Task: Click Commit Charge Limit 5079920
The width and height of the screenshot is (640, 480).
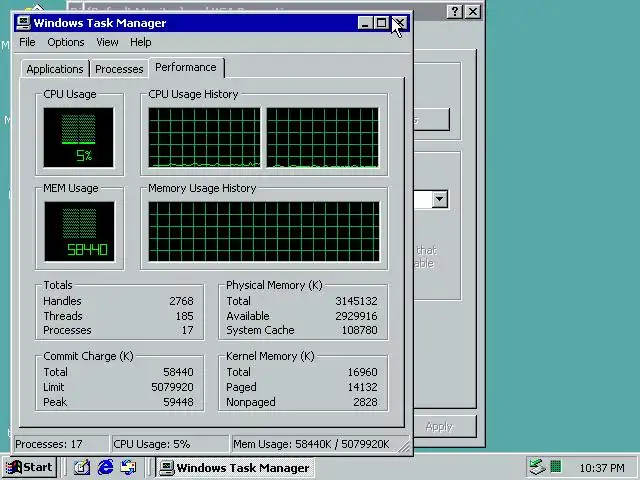Action: point(172,387)
